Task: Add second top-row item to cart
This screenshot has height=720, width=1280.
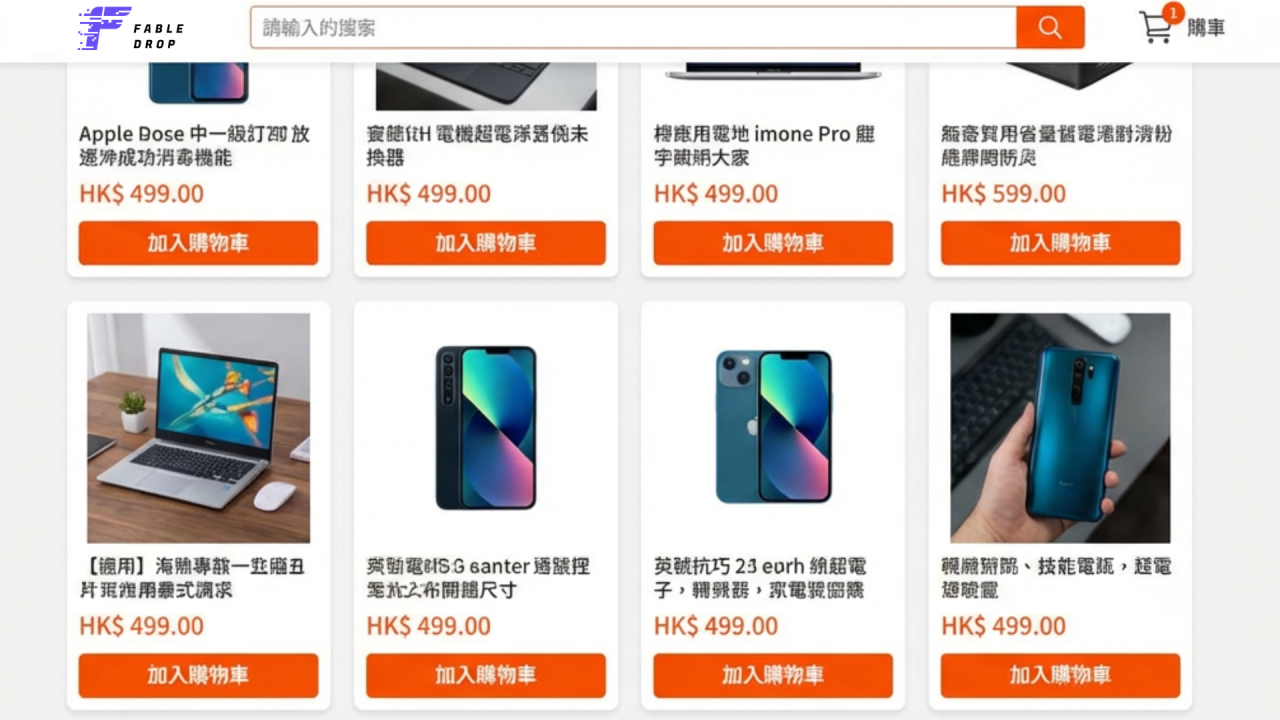Action: coord(486,243)
